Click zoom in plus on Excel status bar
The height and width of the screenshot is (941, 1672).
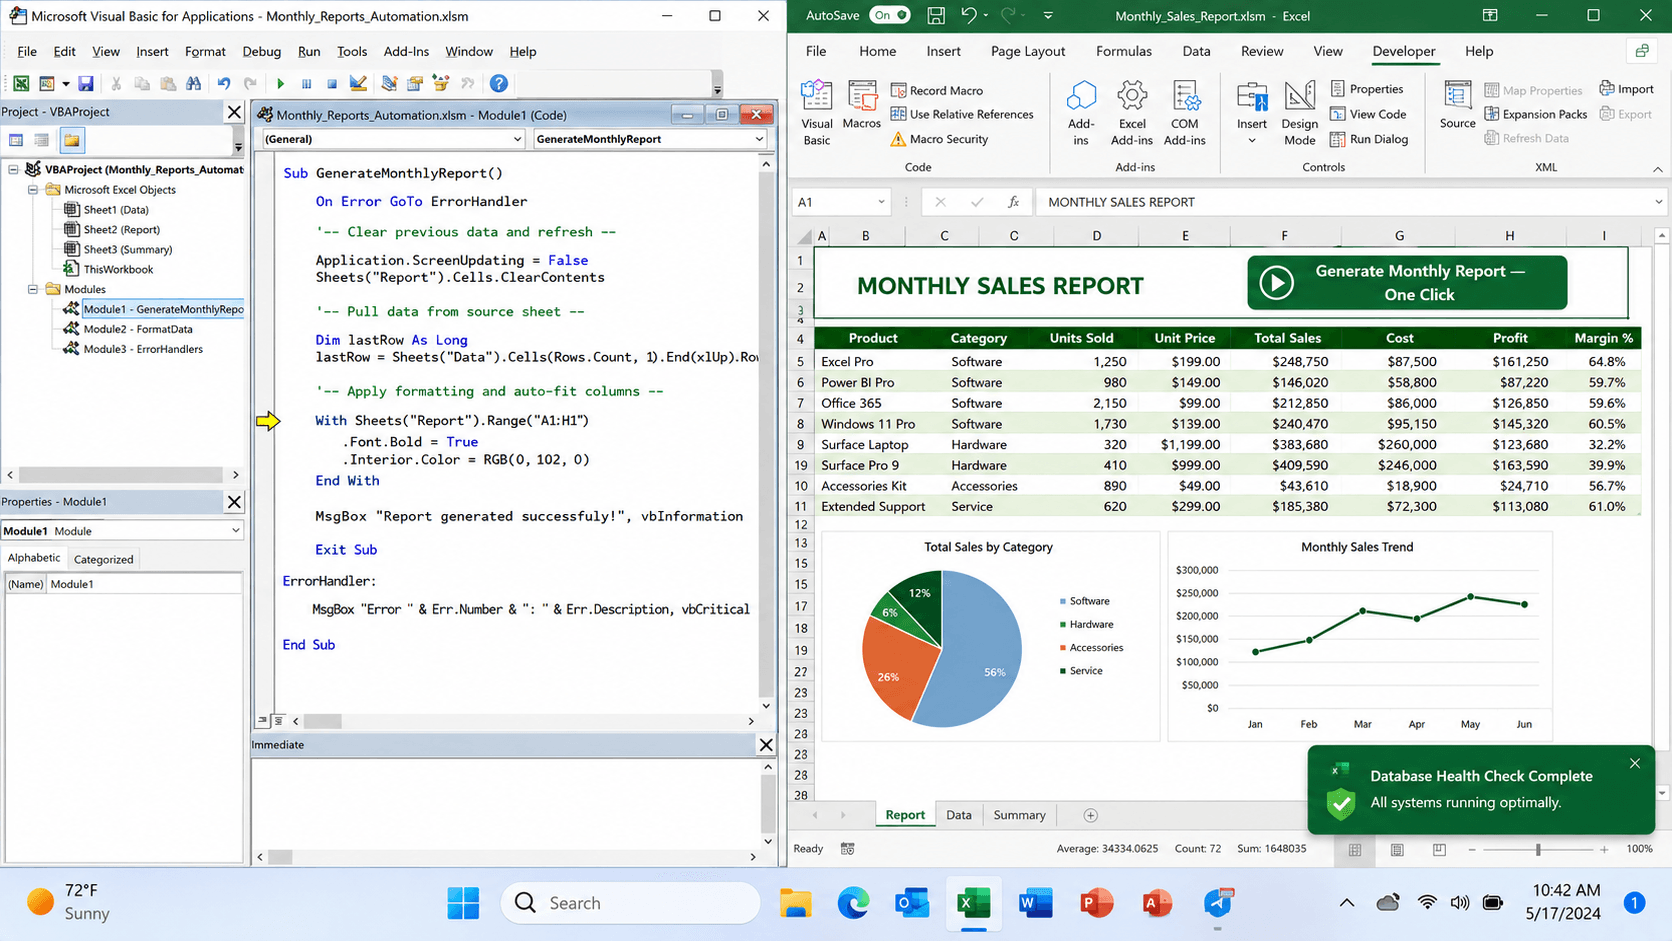[x=1604, y=849]
